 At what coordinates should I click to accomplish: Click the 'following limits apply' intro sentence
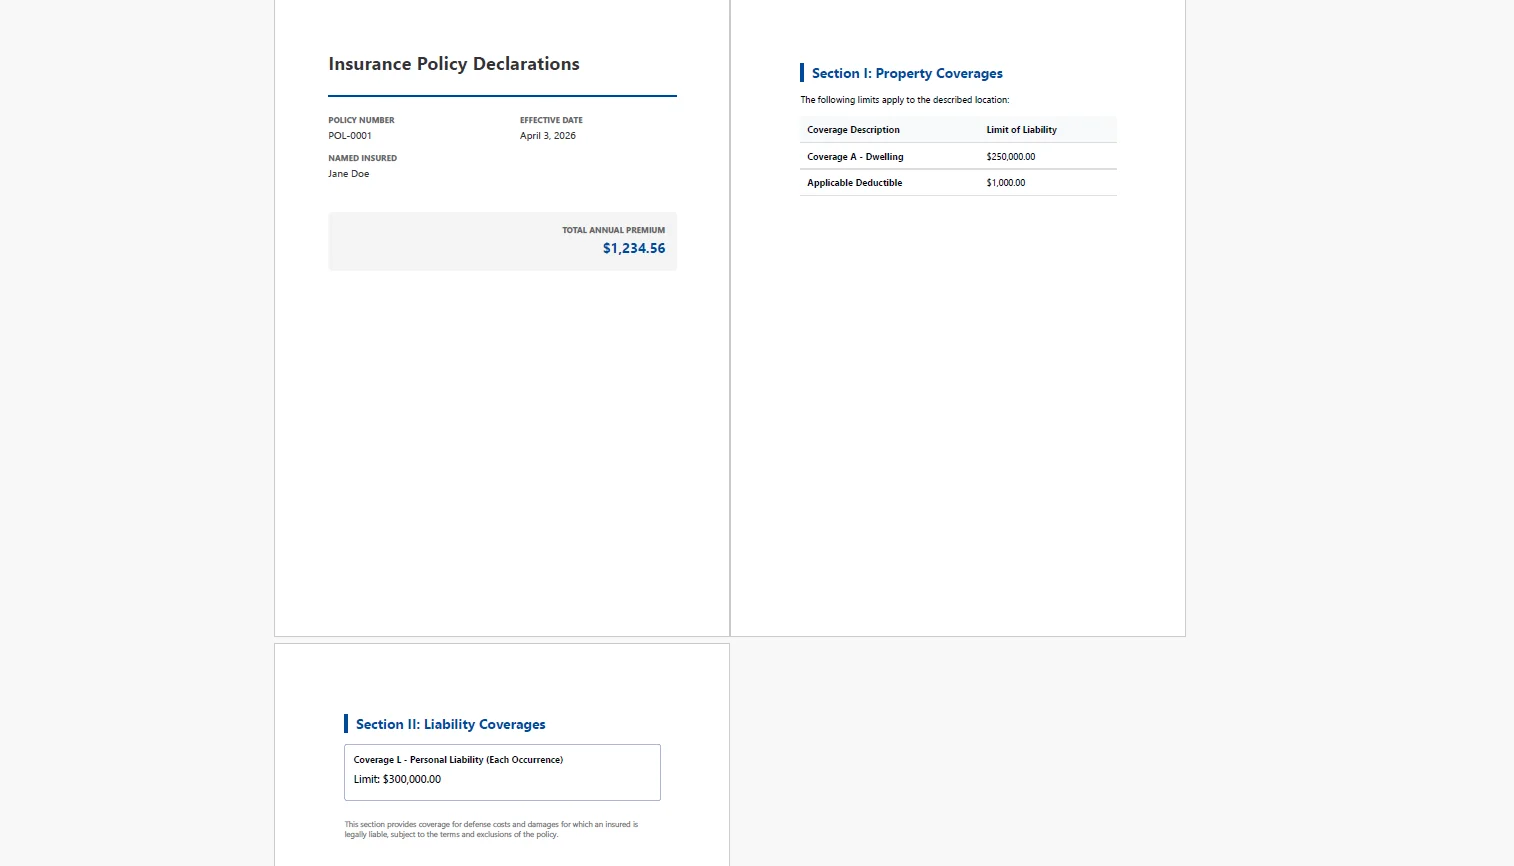point(904,100)
